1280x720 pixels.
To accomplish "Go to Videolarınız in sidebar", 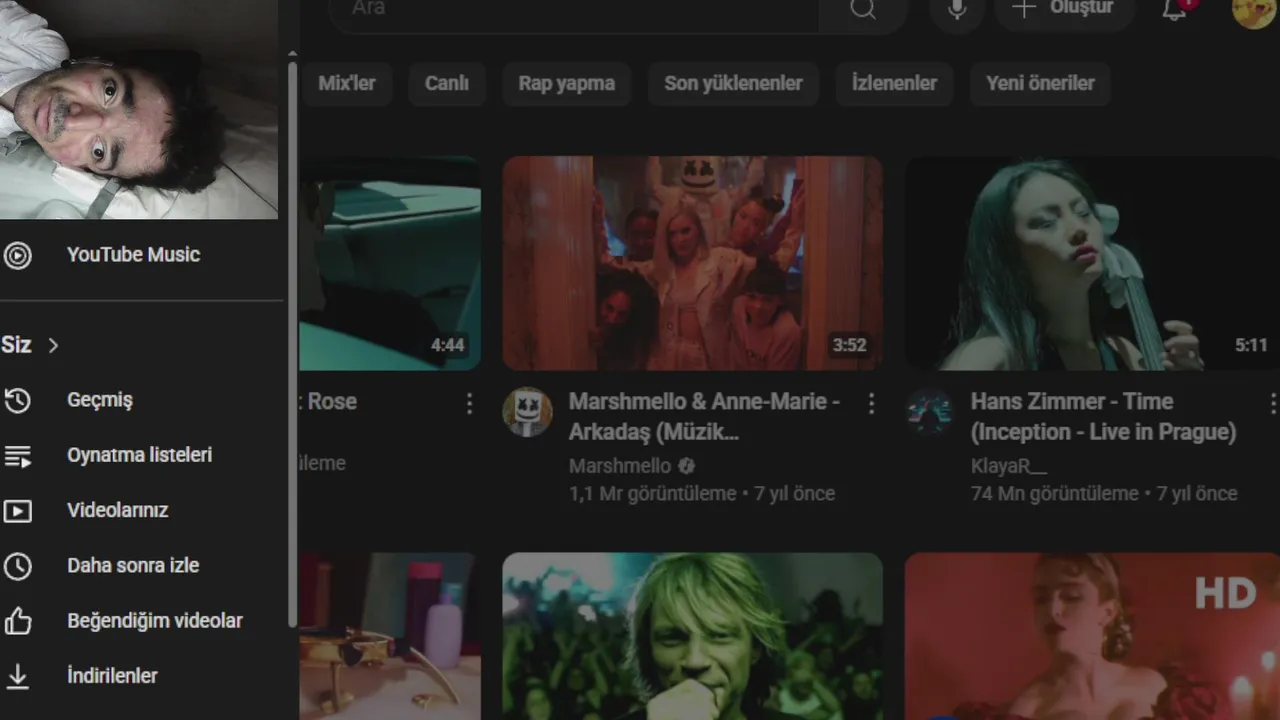I will 117,510.
